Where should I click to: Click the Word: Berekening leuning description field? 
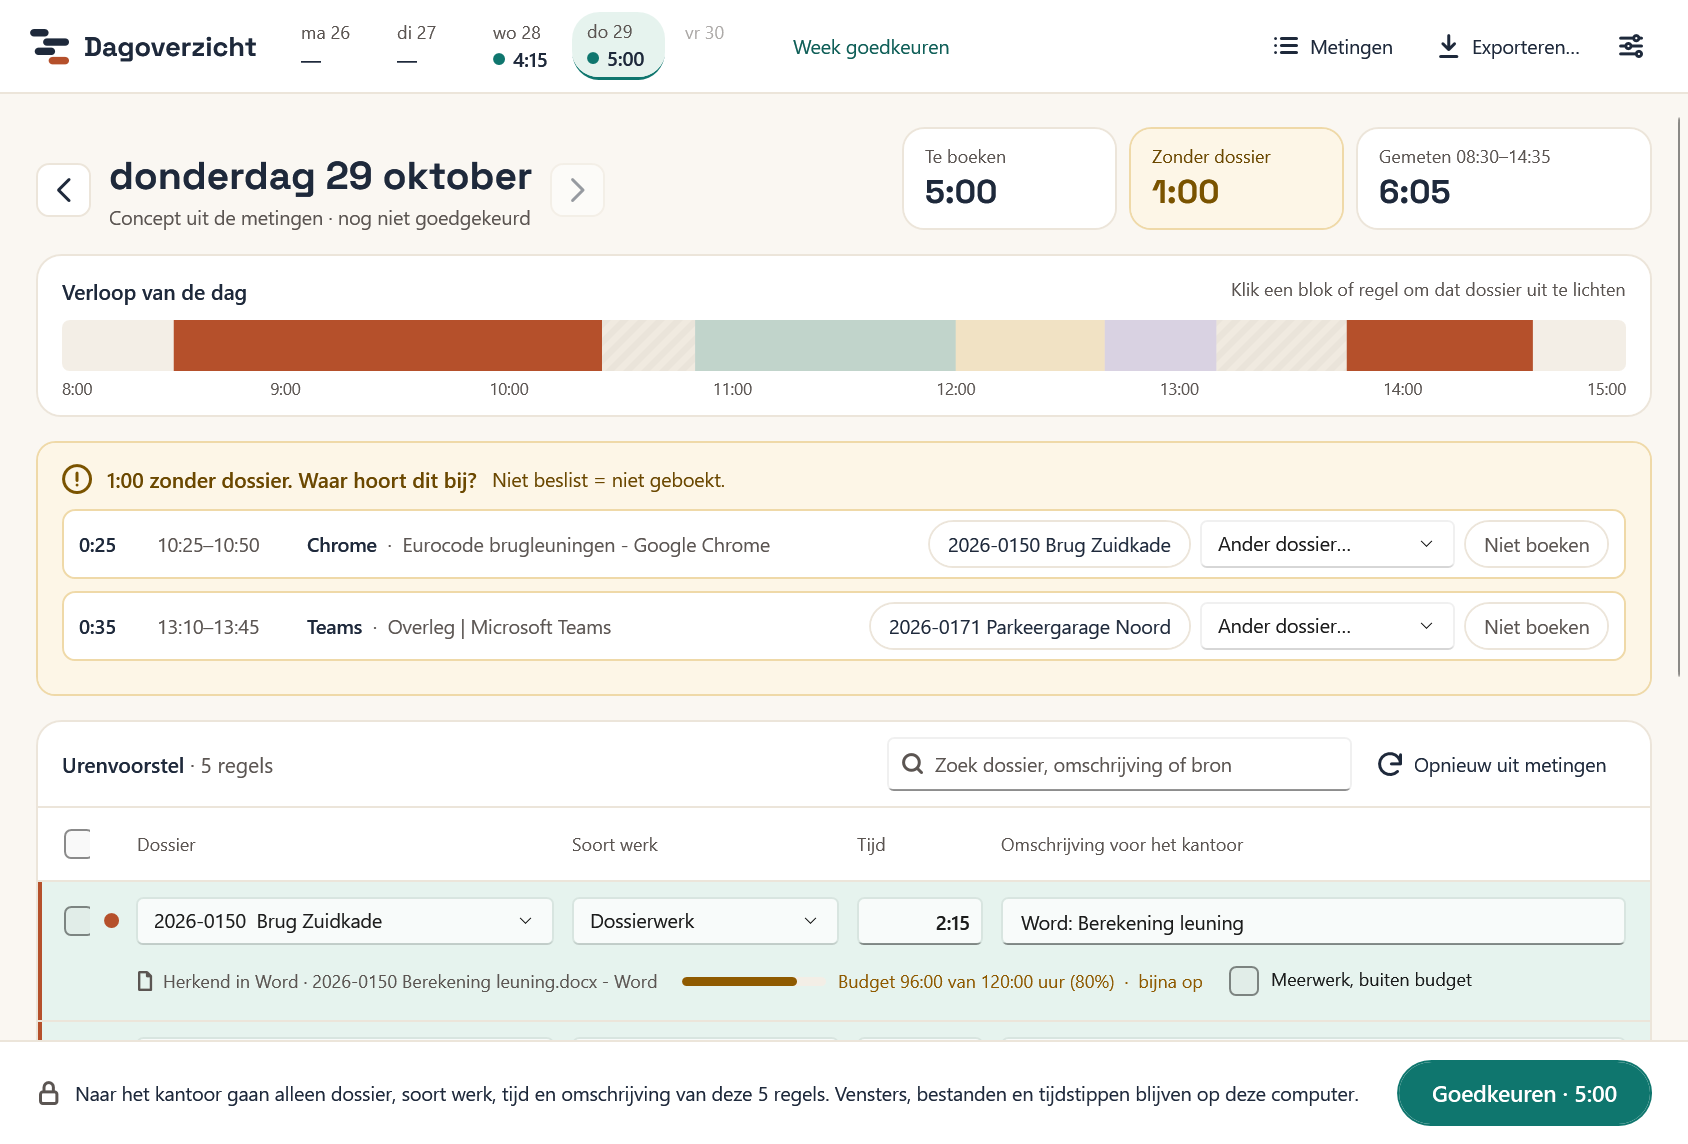pyautogui.click(x=1313, y=921)
